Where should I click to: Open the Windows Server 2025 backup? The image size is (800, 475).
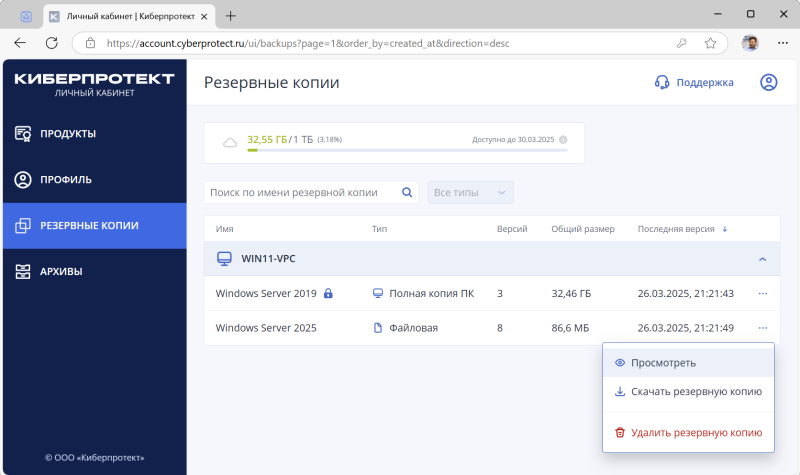(266, 328)
